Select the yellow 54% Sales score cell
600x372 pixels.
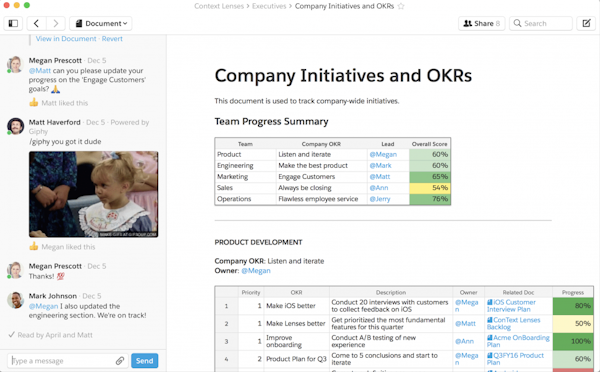click(x=430, y=188)
